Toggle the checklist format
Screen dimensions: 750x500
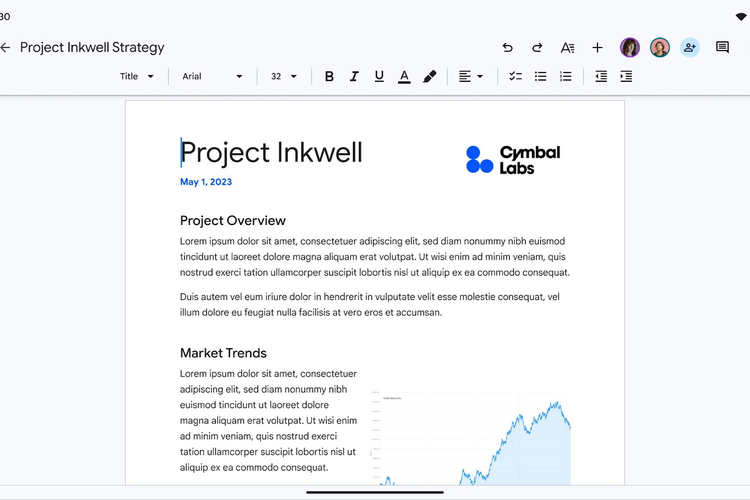515,76
